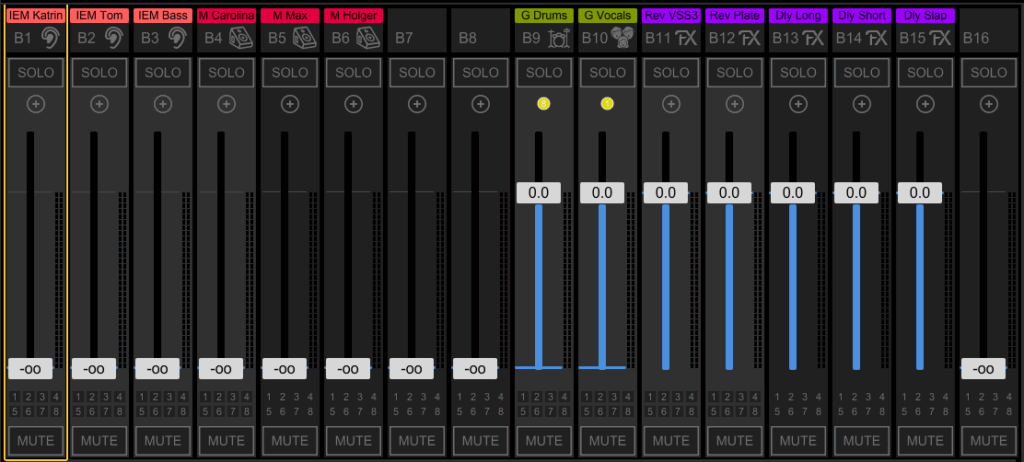The height and width of the screenshot is (462, 1024).
Task: Toggle mute on the Rev Plate channel
Action: pos(735,440)
